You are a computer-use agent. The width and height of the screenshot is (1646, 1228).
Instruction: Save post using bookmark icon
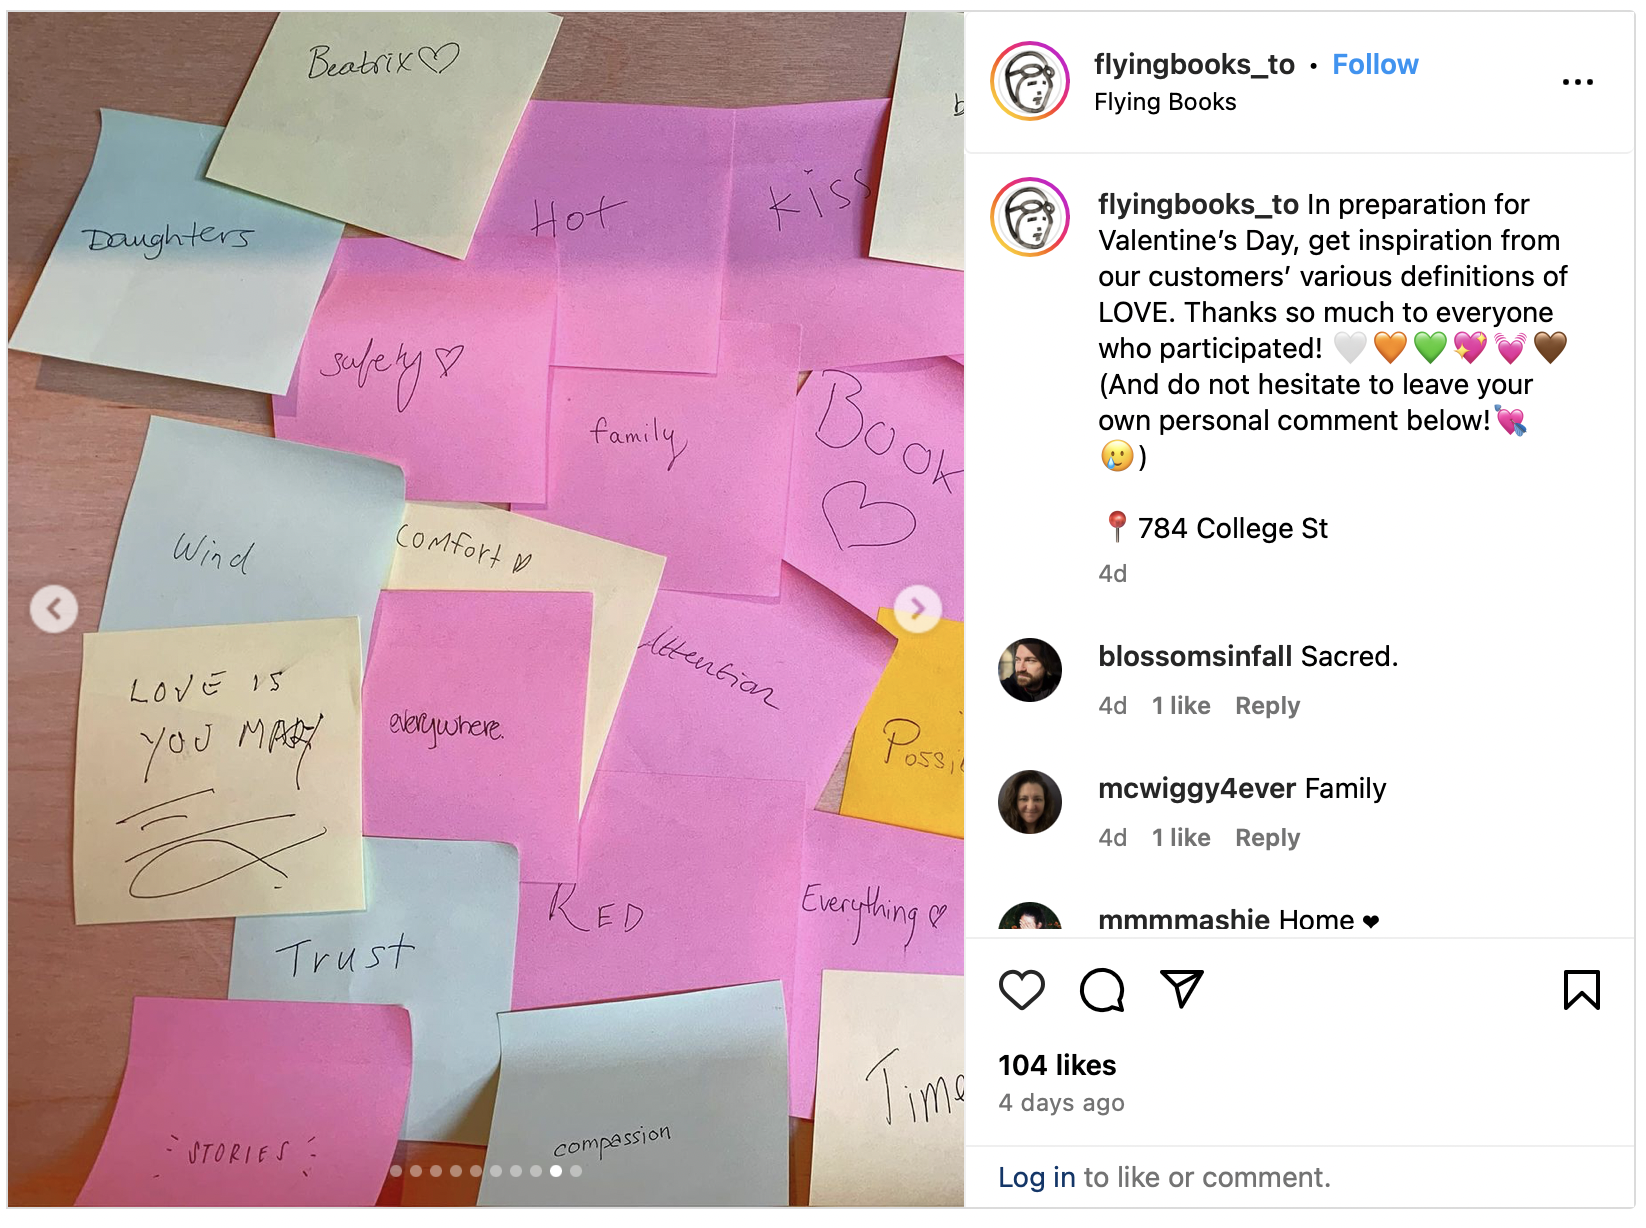(1581, 990)
